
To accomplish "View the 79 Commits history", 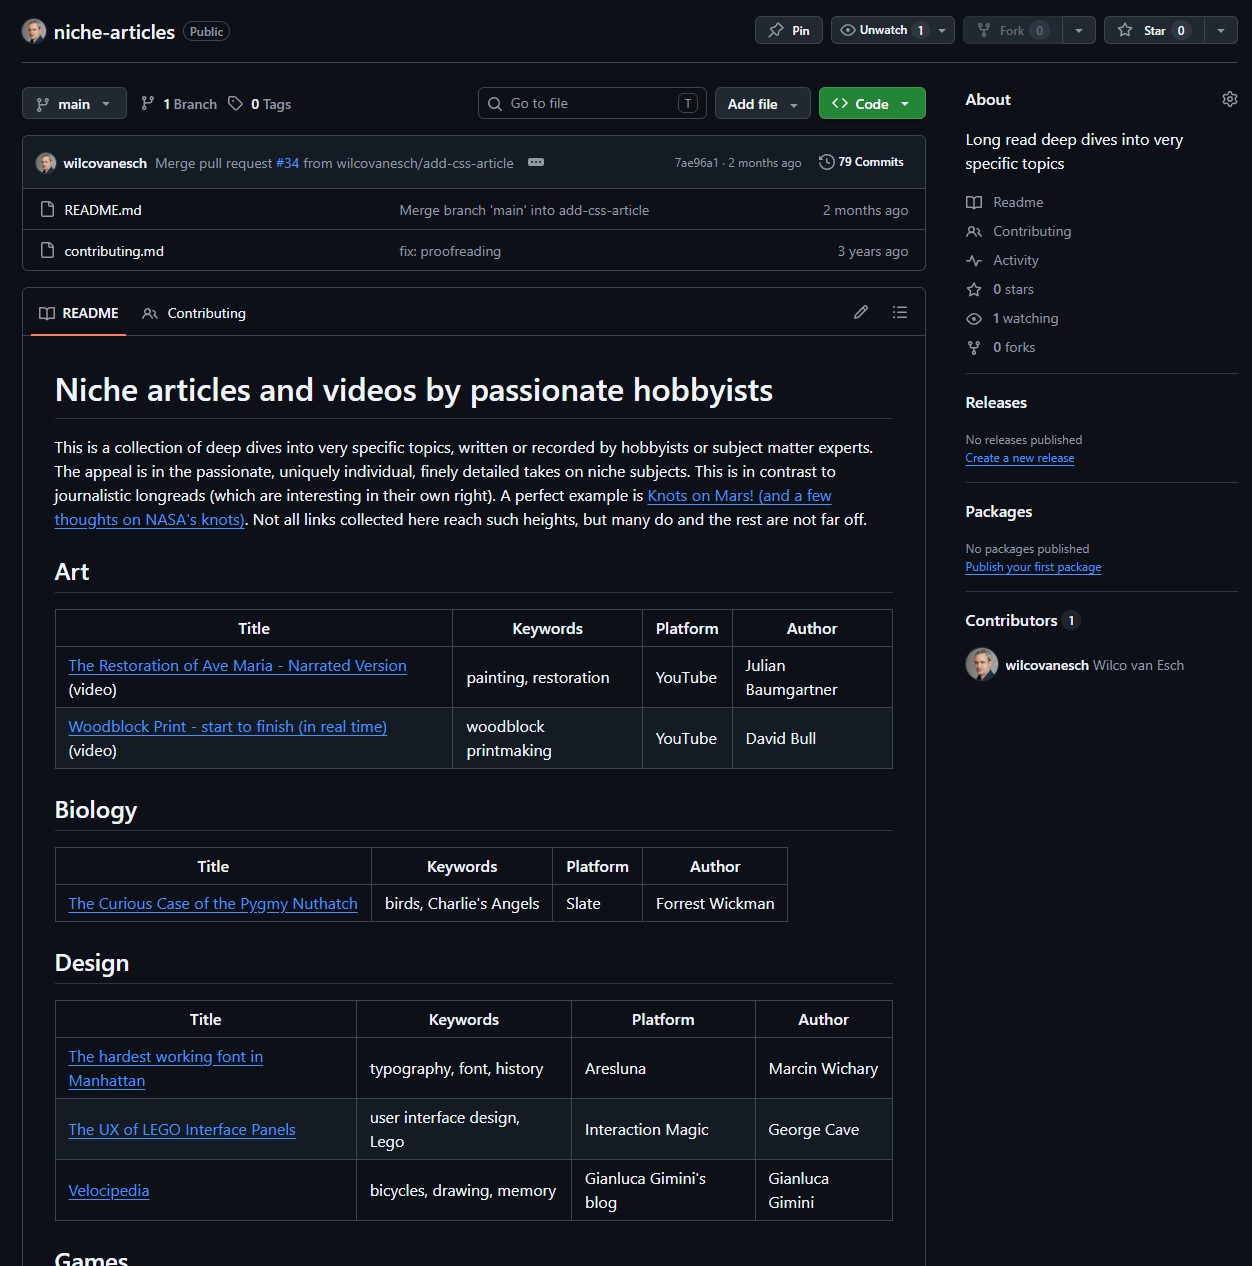I will (861, 162).
